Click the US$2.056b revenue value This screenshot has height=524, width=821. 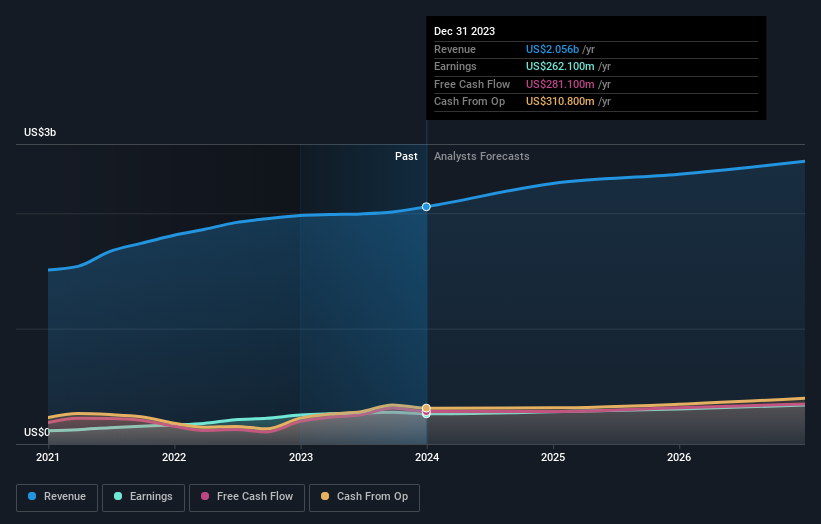tap(552, 49)
